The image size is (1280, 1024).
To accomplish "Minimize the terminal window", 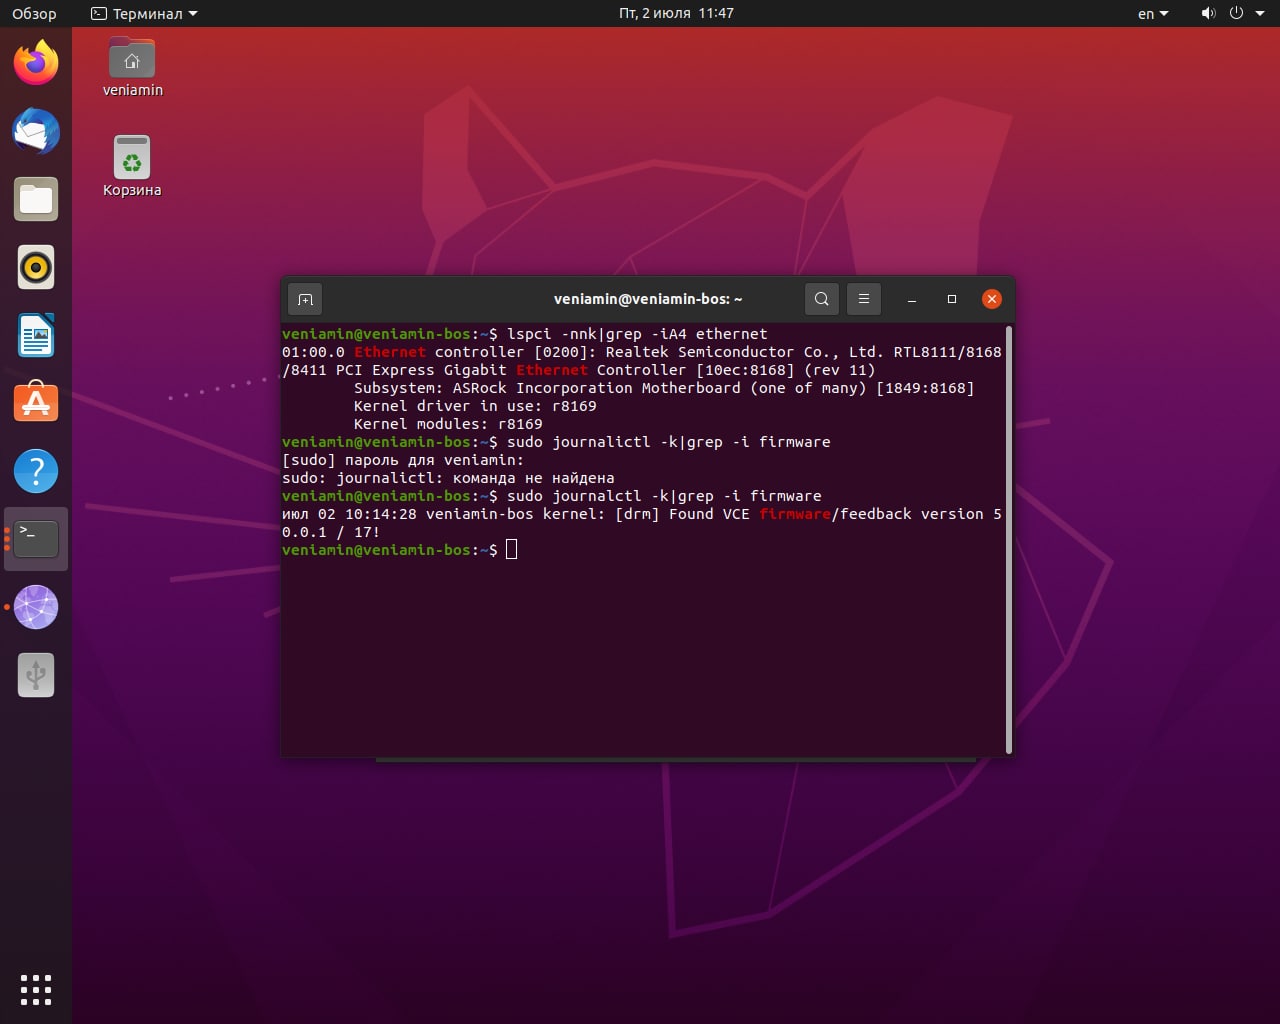I will tap(912, 299).
